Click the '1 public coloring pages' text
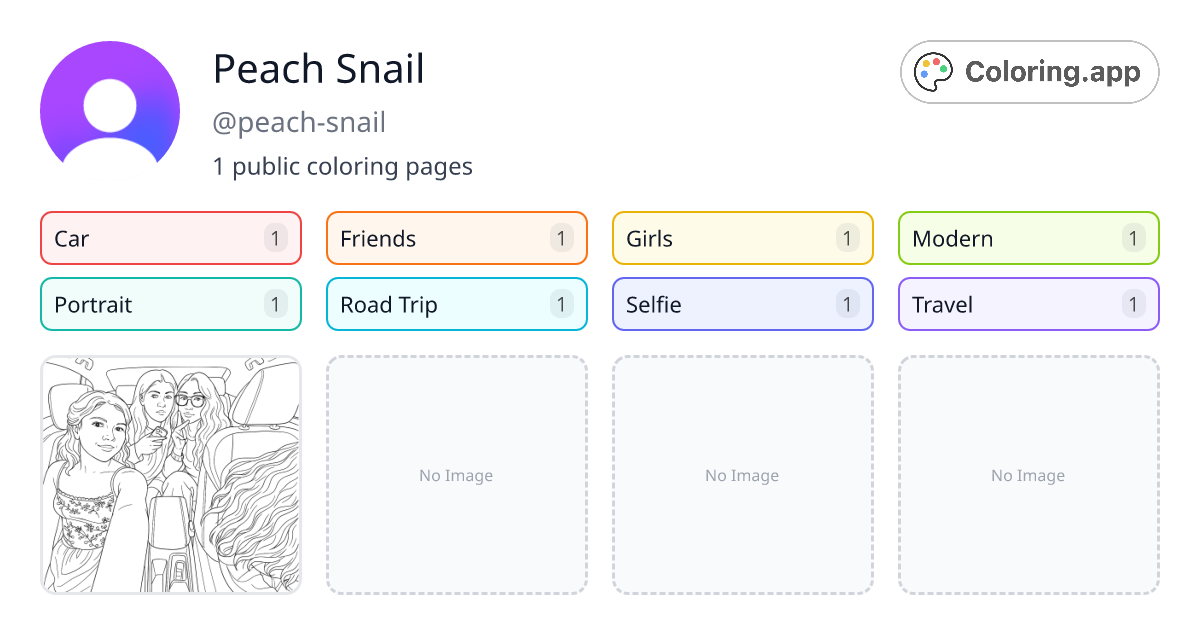The width and height of the screenshot is (1200, 630). 343,166
